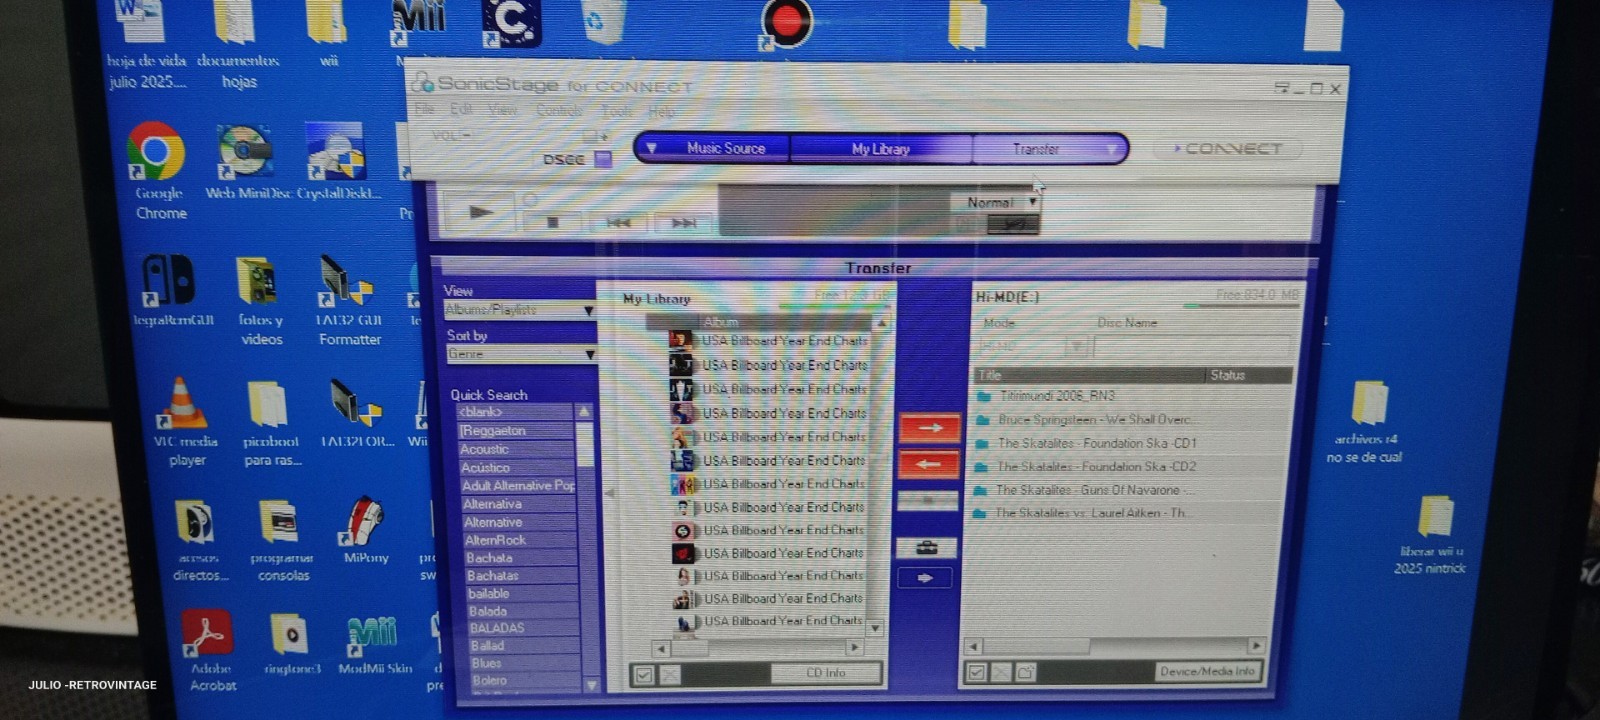Click the My Library horizontal scrollbar
The width and height of the screenshot is (1600, 720).
click(758, 648)
